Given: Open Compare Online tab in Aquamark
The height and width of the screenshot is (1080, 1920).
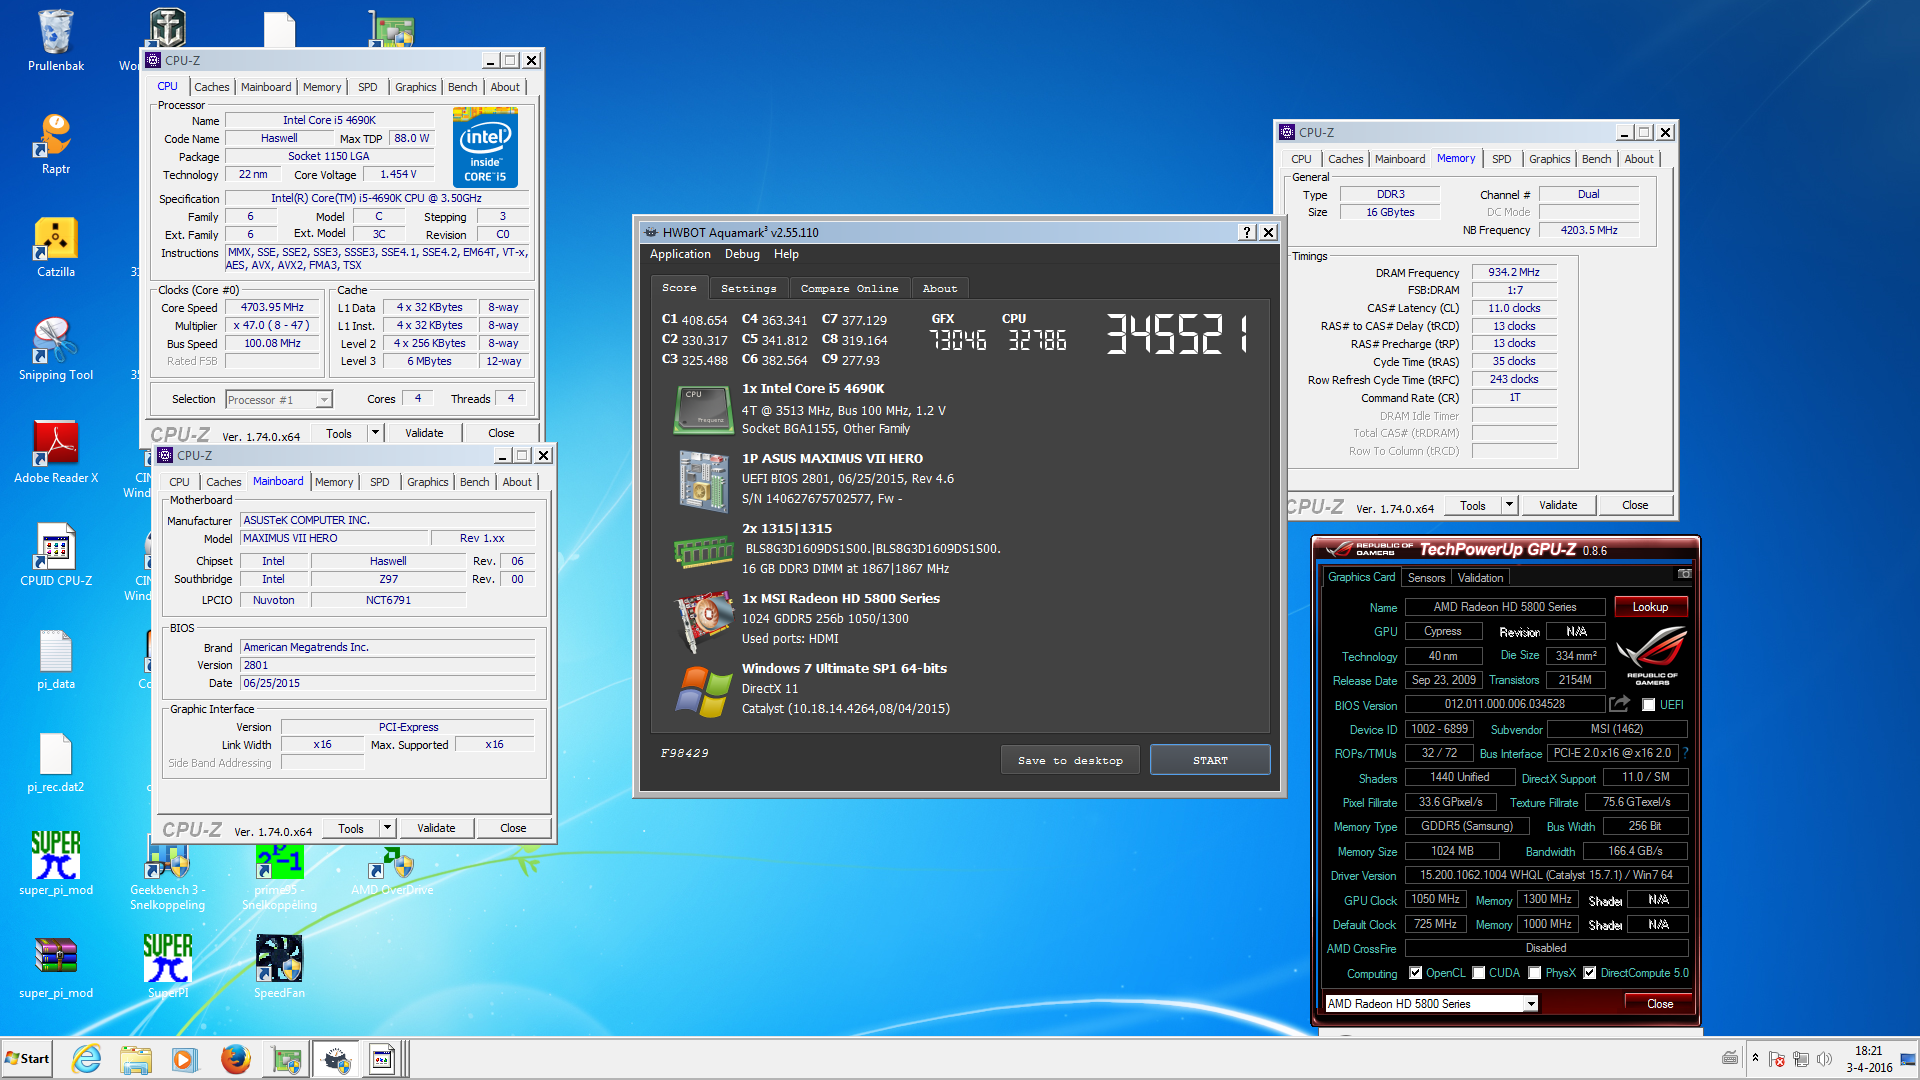Looking at the screenshot, I should pos(849,288).
